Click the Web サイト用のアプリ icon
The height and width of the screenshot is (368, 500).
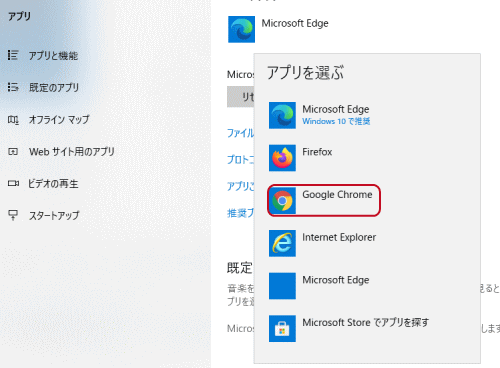13,152
